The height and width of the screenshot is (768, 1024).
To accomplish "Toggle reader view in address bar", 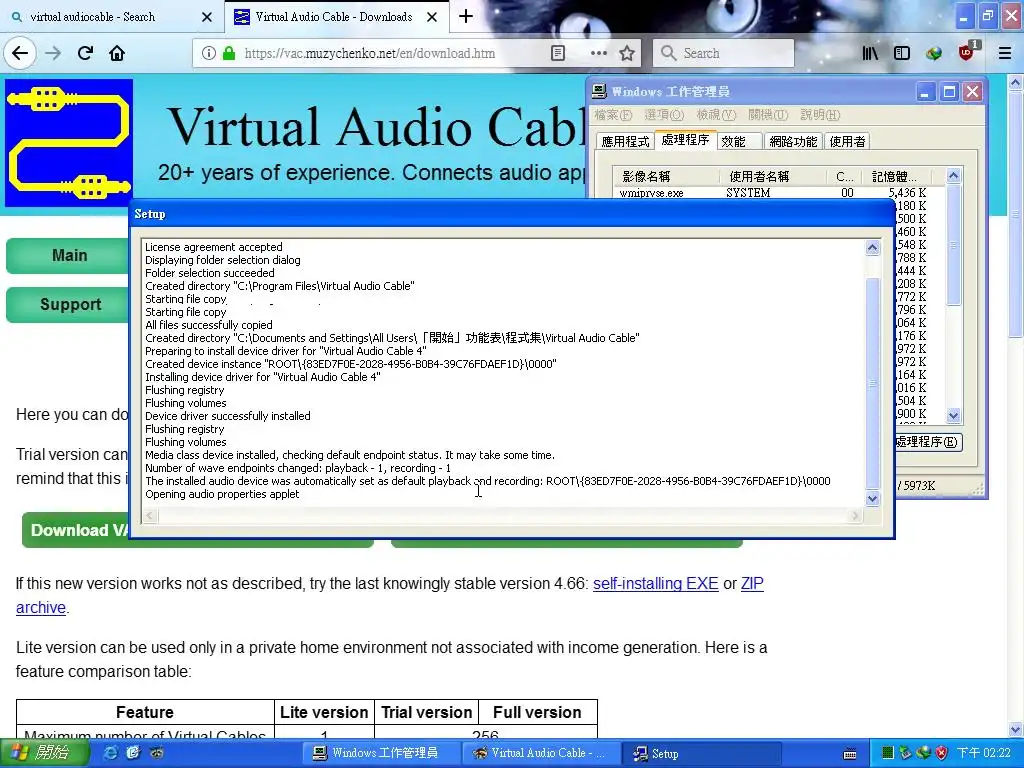I will [x=558, y=53].
